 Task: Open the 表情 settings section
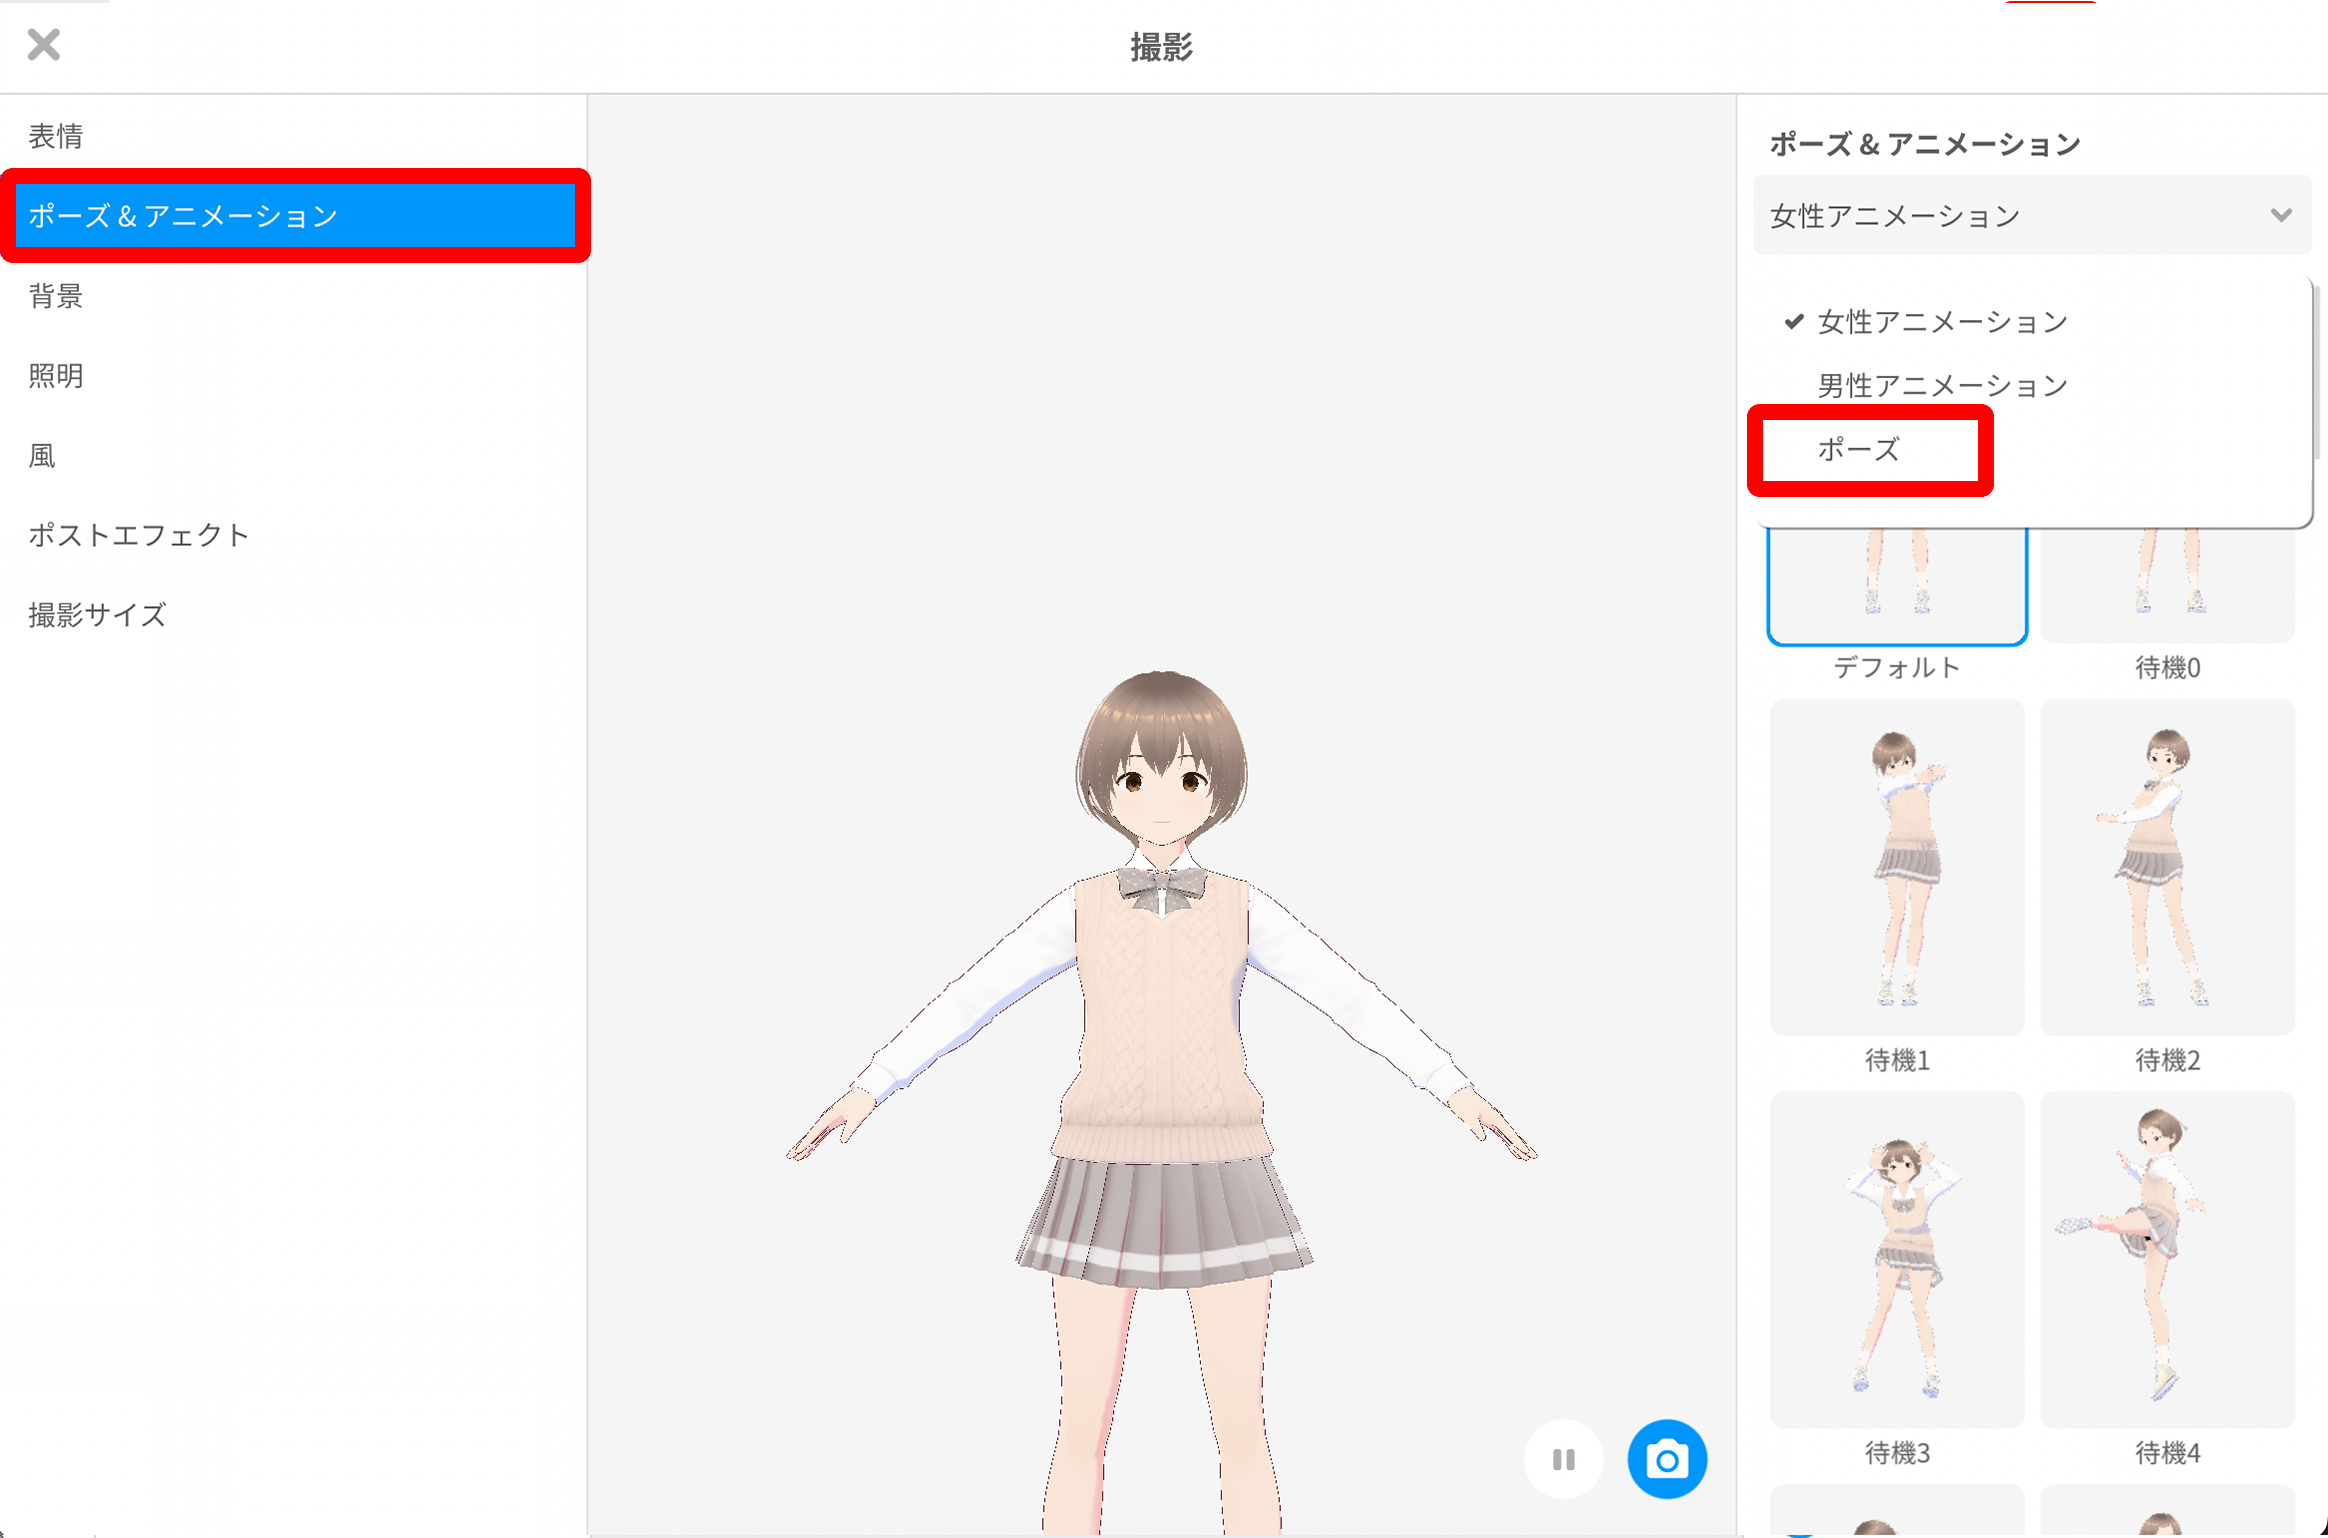pyautogui.click(x=56, y=136)
